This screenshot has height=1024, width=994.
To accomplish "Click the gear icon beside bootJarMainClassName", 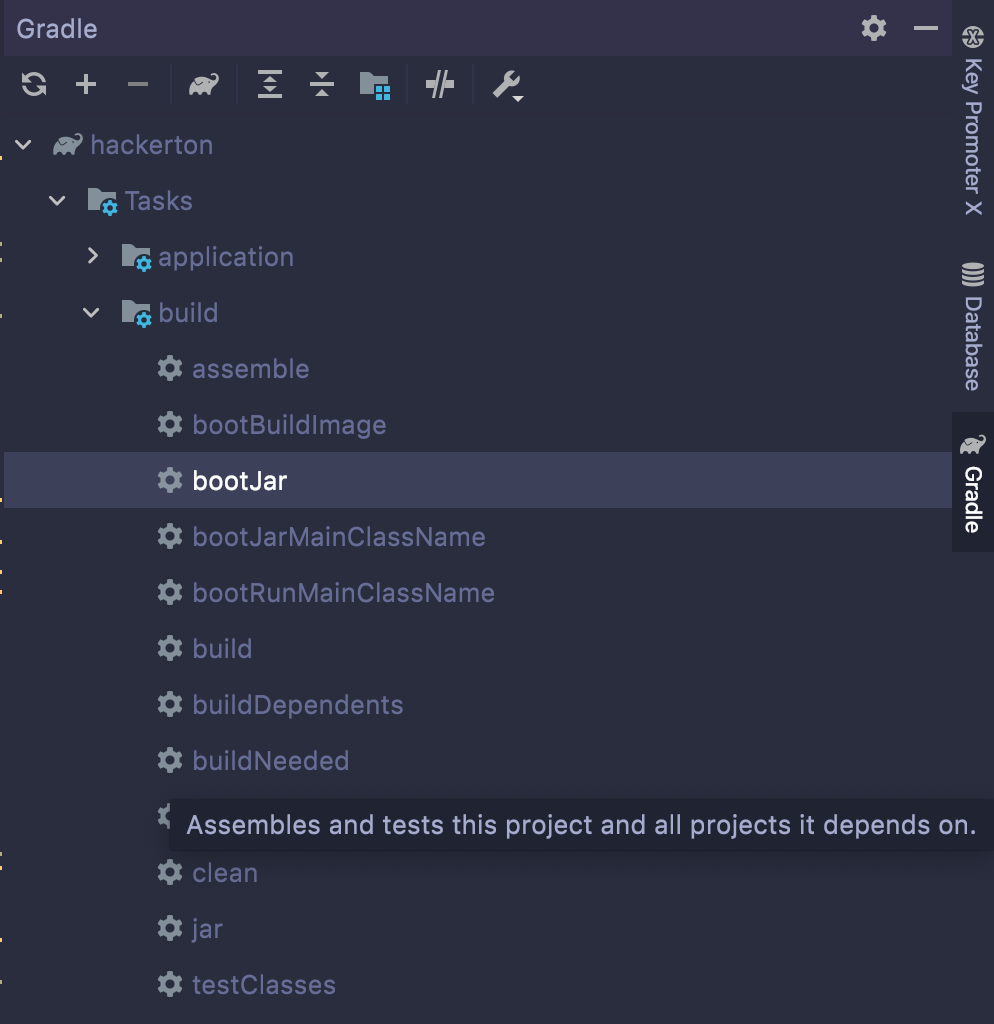I will pyautogui.click(x=170, y=537).
